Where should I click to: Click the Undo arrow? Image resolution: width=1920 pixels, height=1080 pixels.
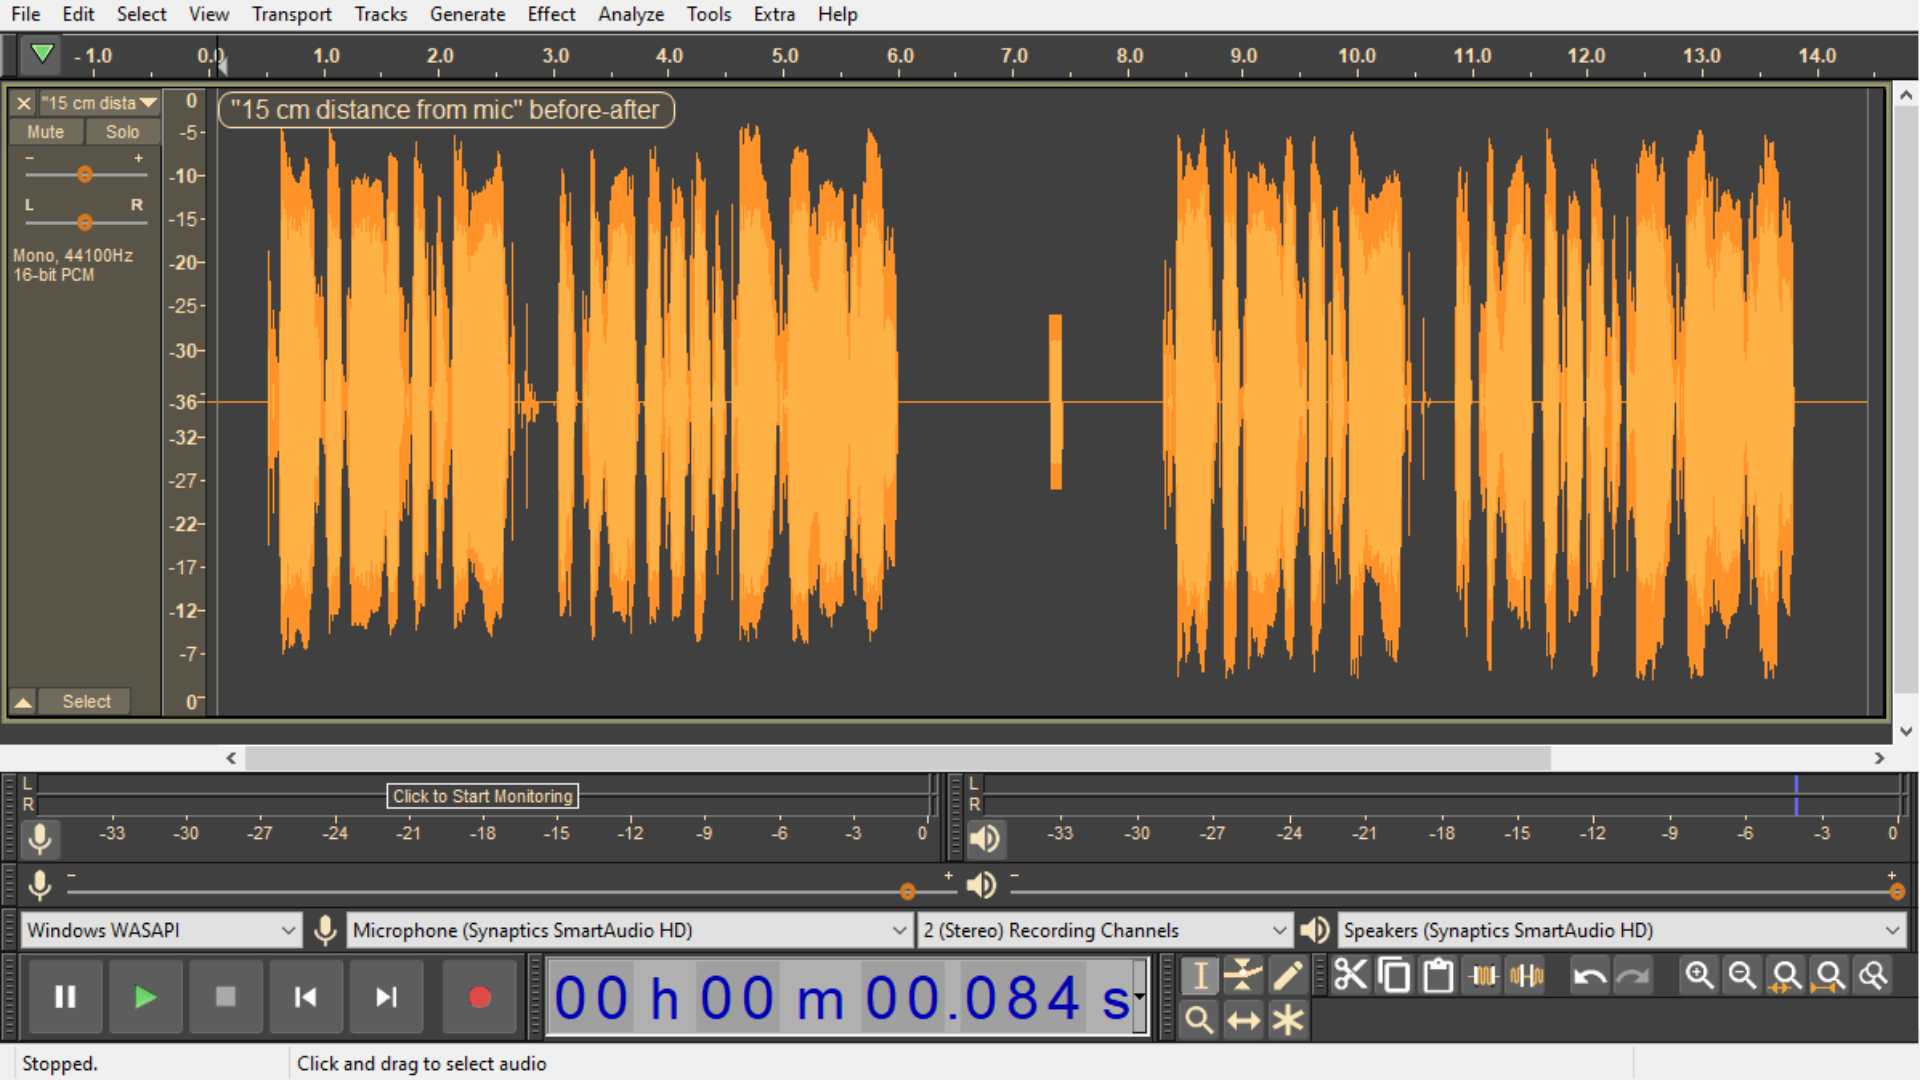pyautogui.click(x=1589, y=975)
